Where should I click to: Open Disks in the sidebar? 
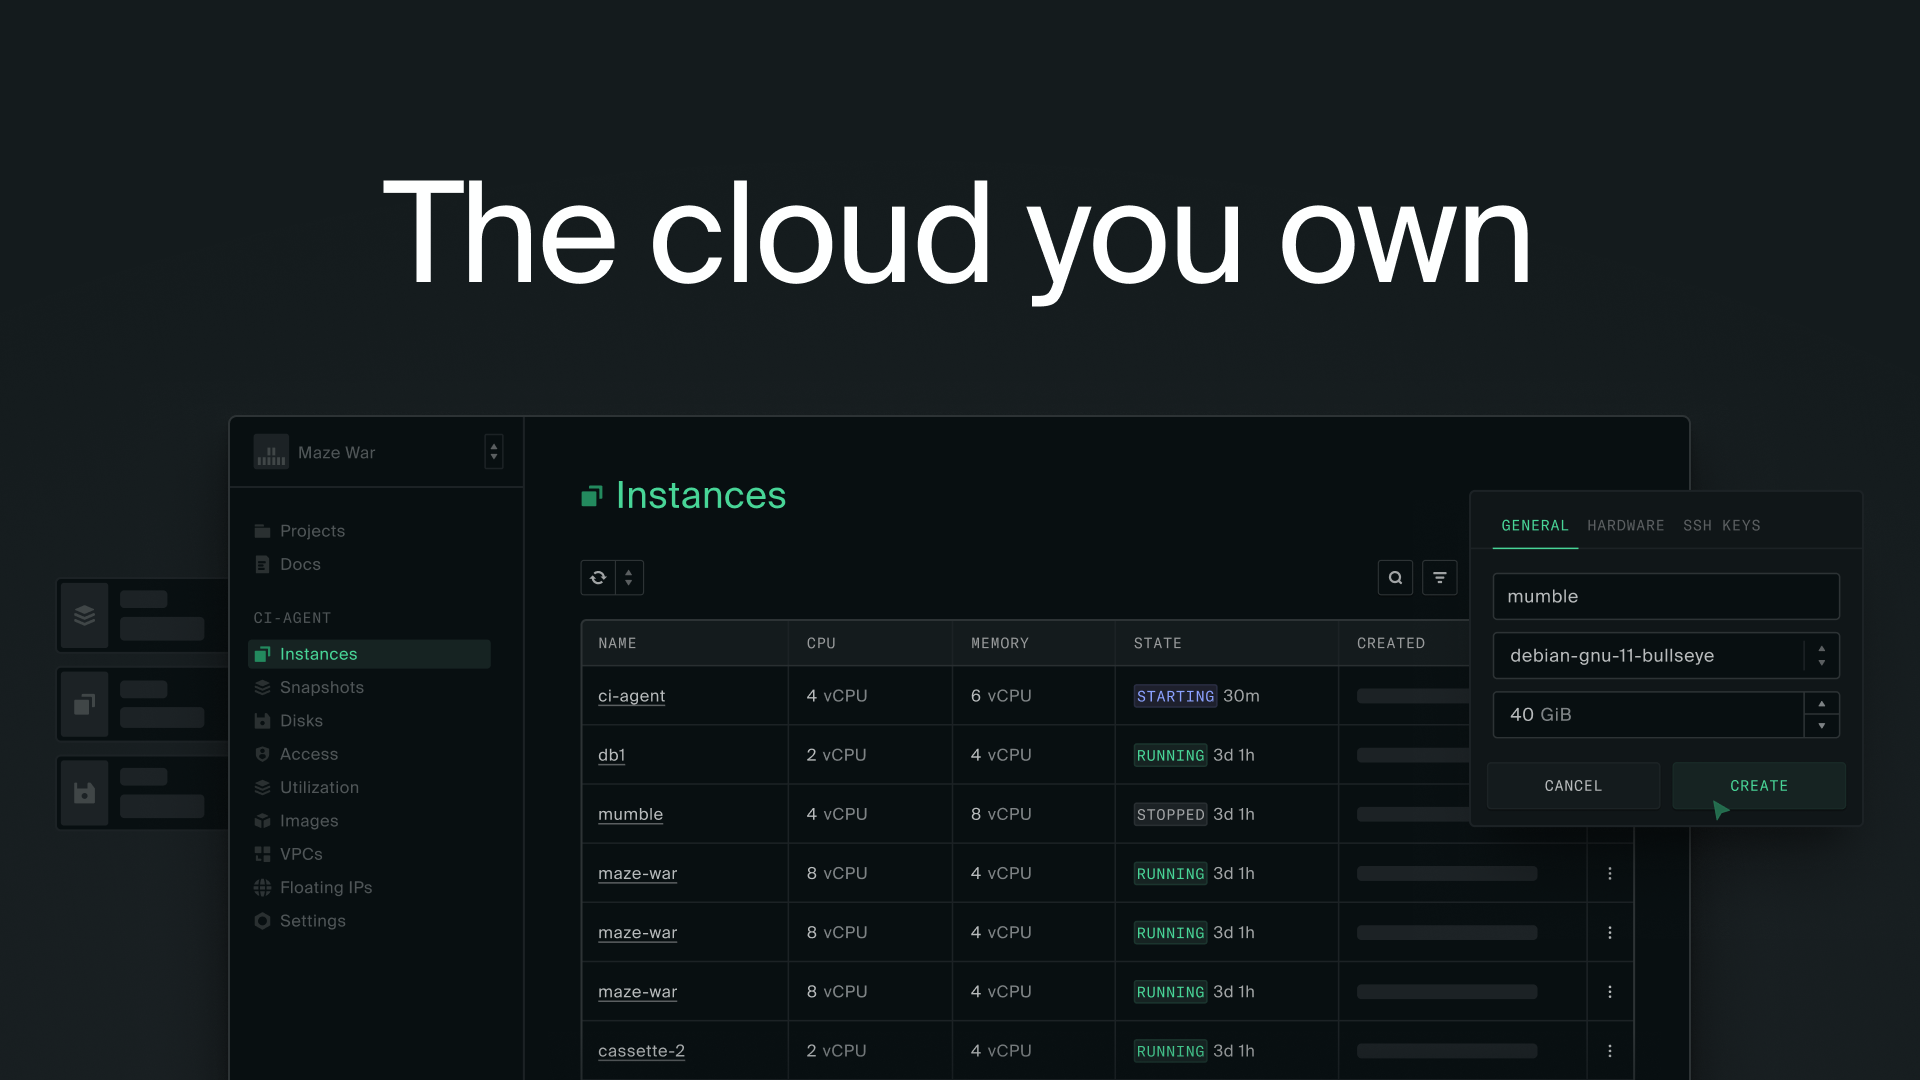pyautogui.click(x=301, y=721)
